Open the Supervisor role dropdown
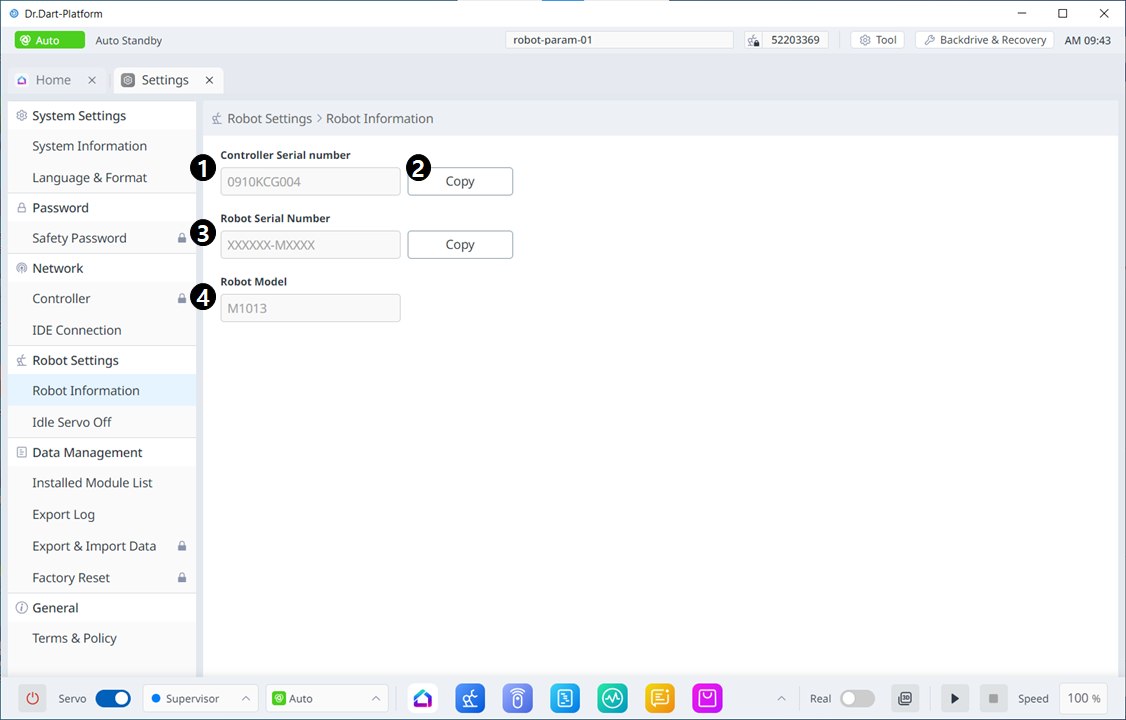The width and height of the screenshot is (1126, 720). point(200,698)
